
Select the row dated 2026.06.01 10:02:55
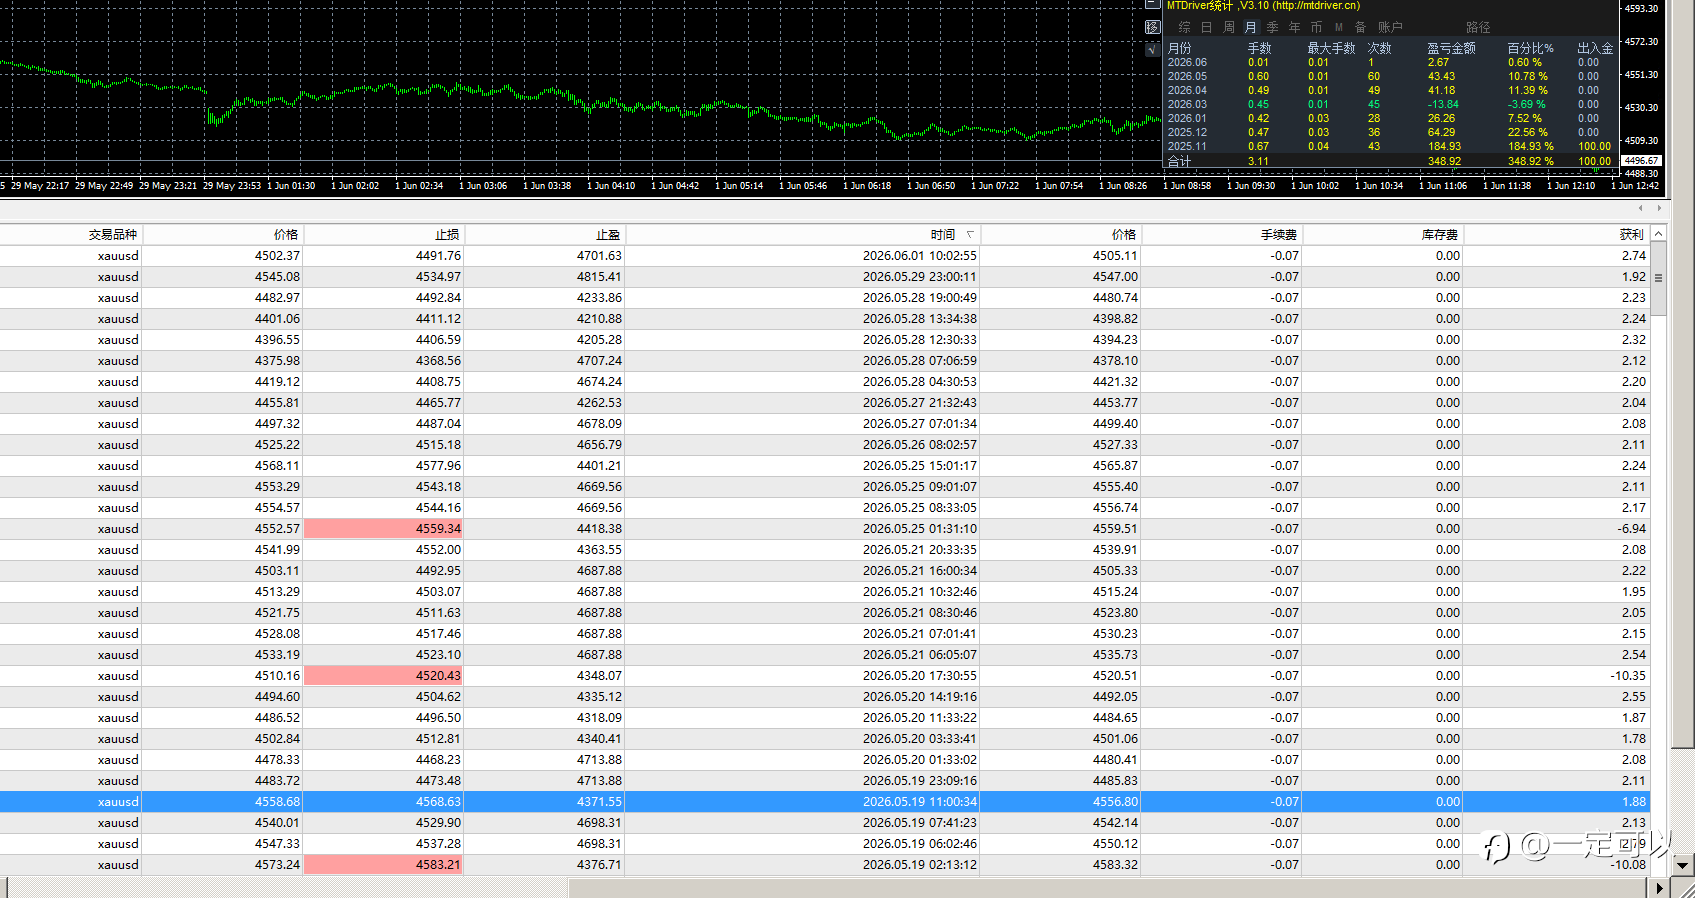coord(824,256)
